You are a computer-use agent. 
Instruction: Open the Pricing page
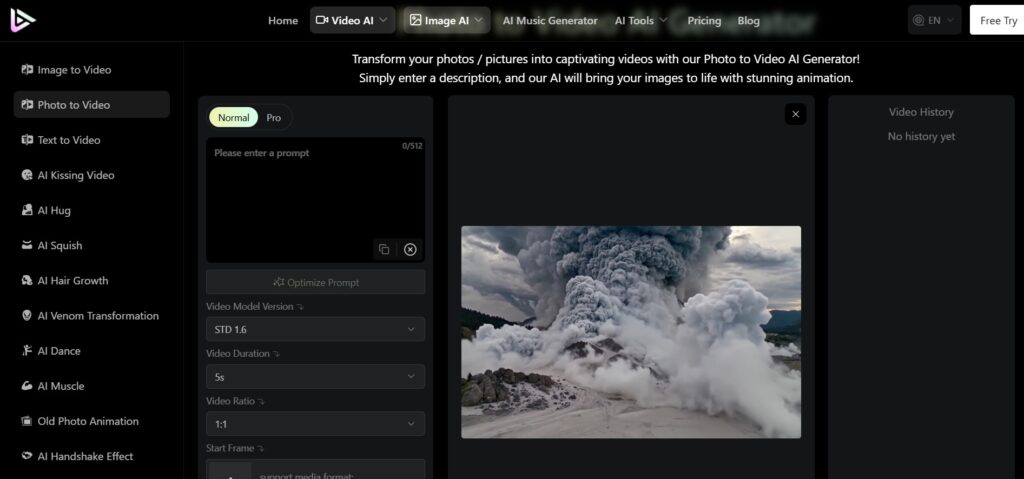[704, 20]
